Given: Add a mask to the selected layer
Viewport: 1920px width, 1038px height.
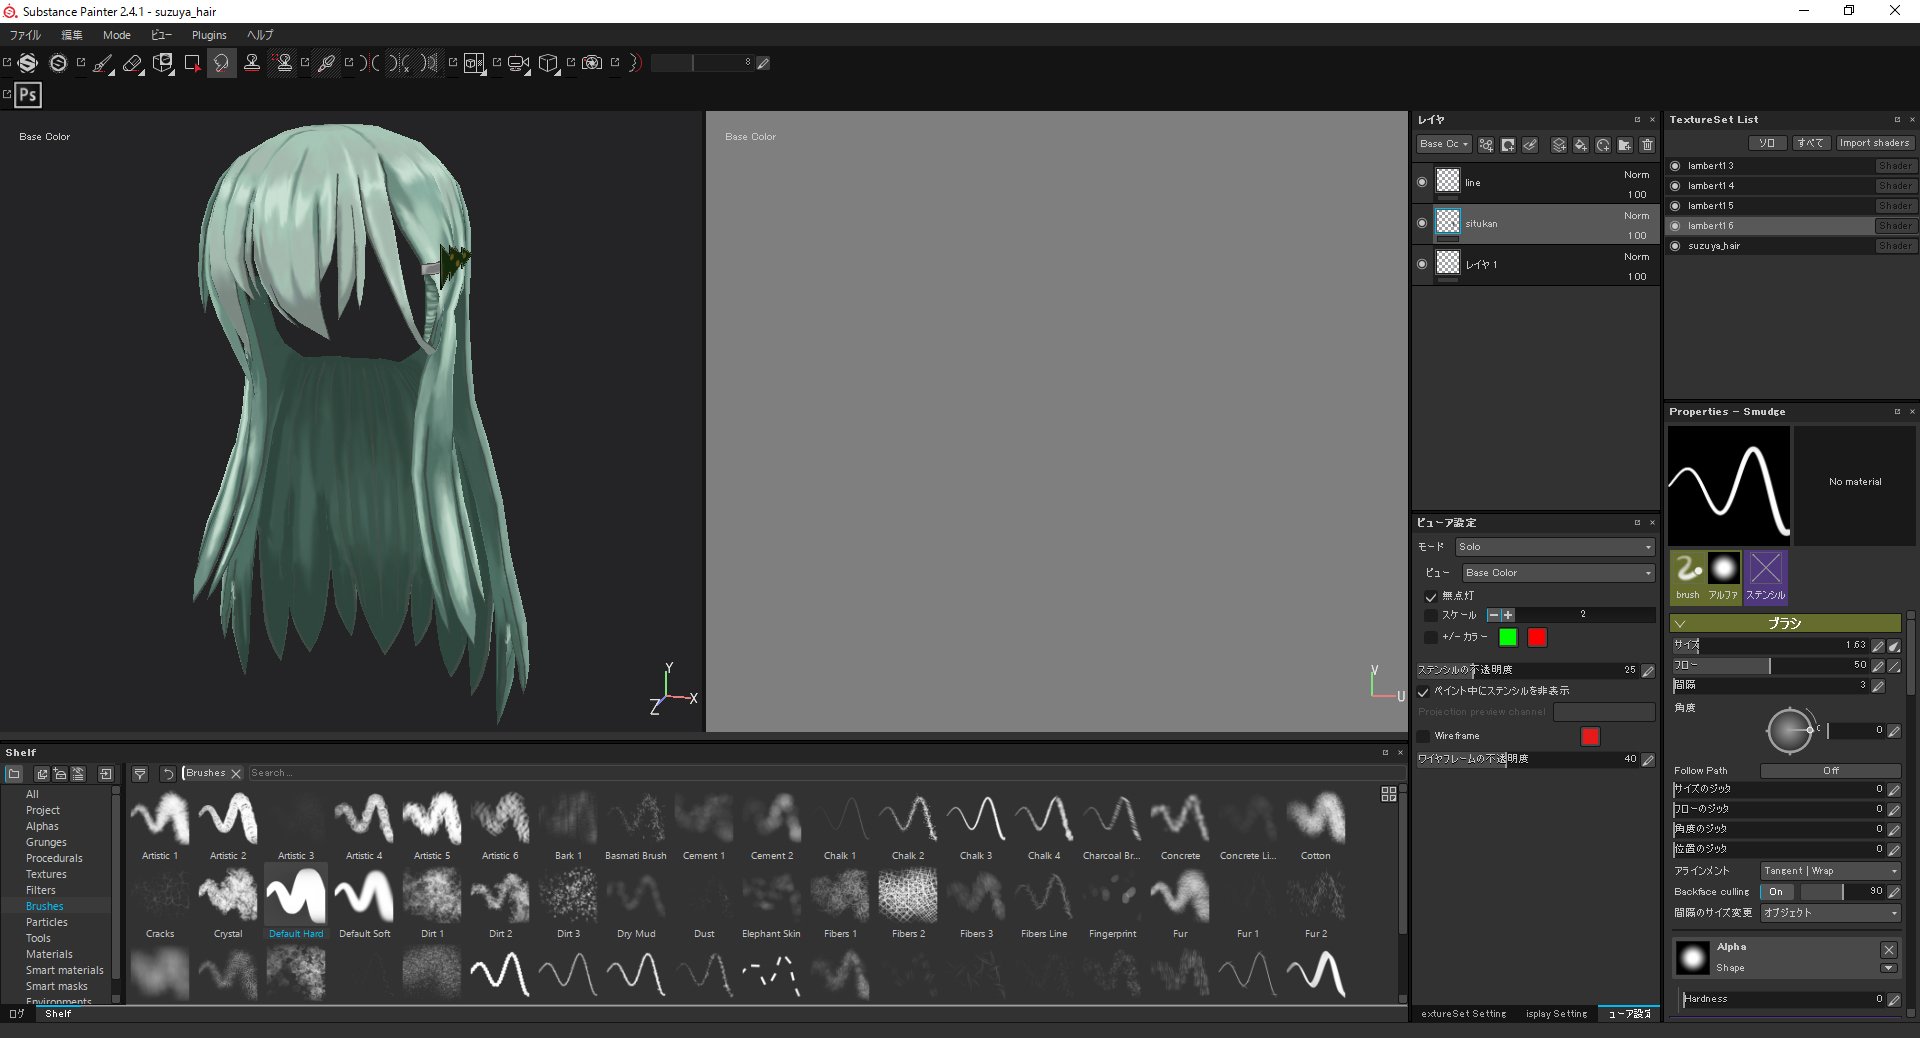Looking at the screenshot, I should [1508, 145].
